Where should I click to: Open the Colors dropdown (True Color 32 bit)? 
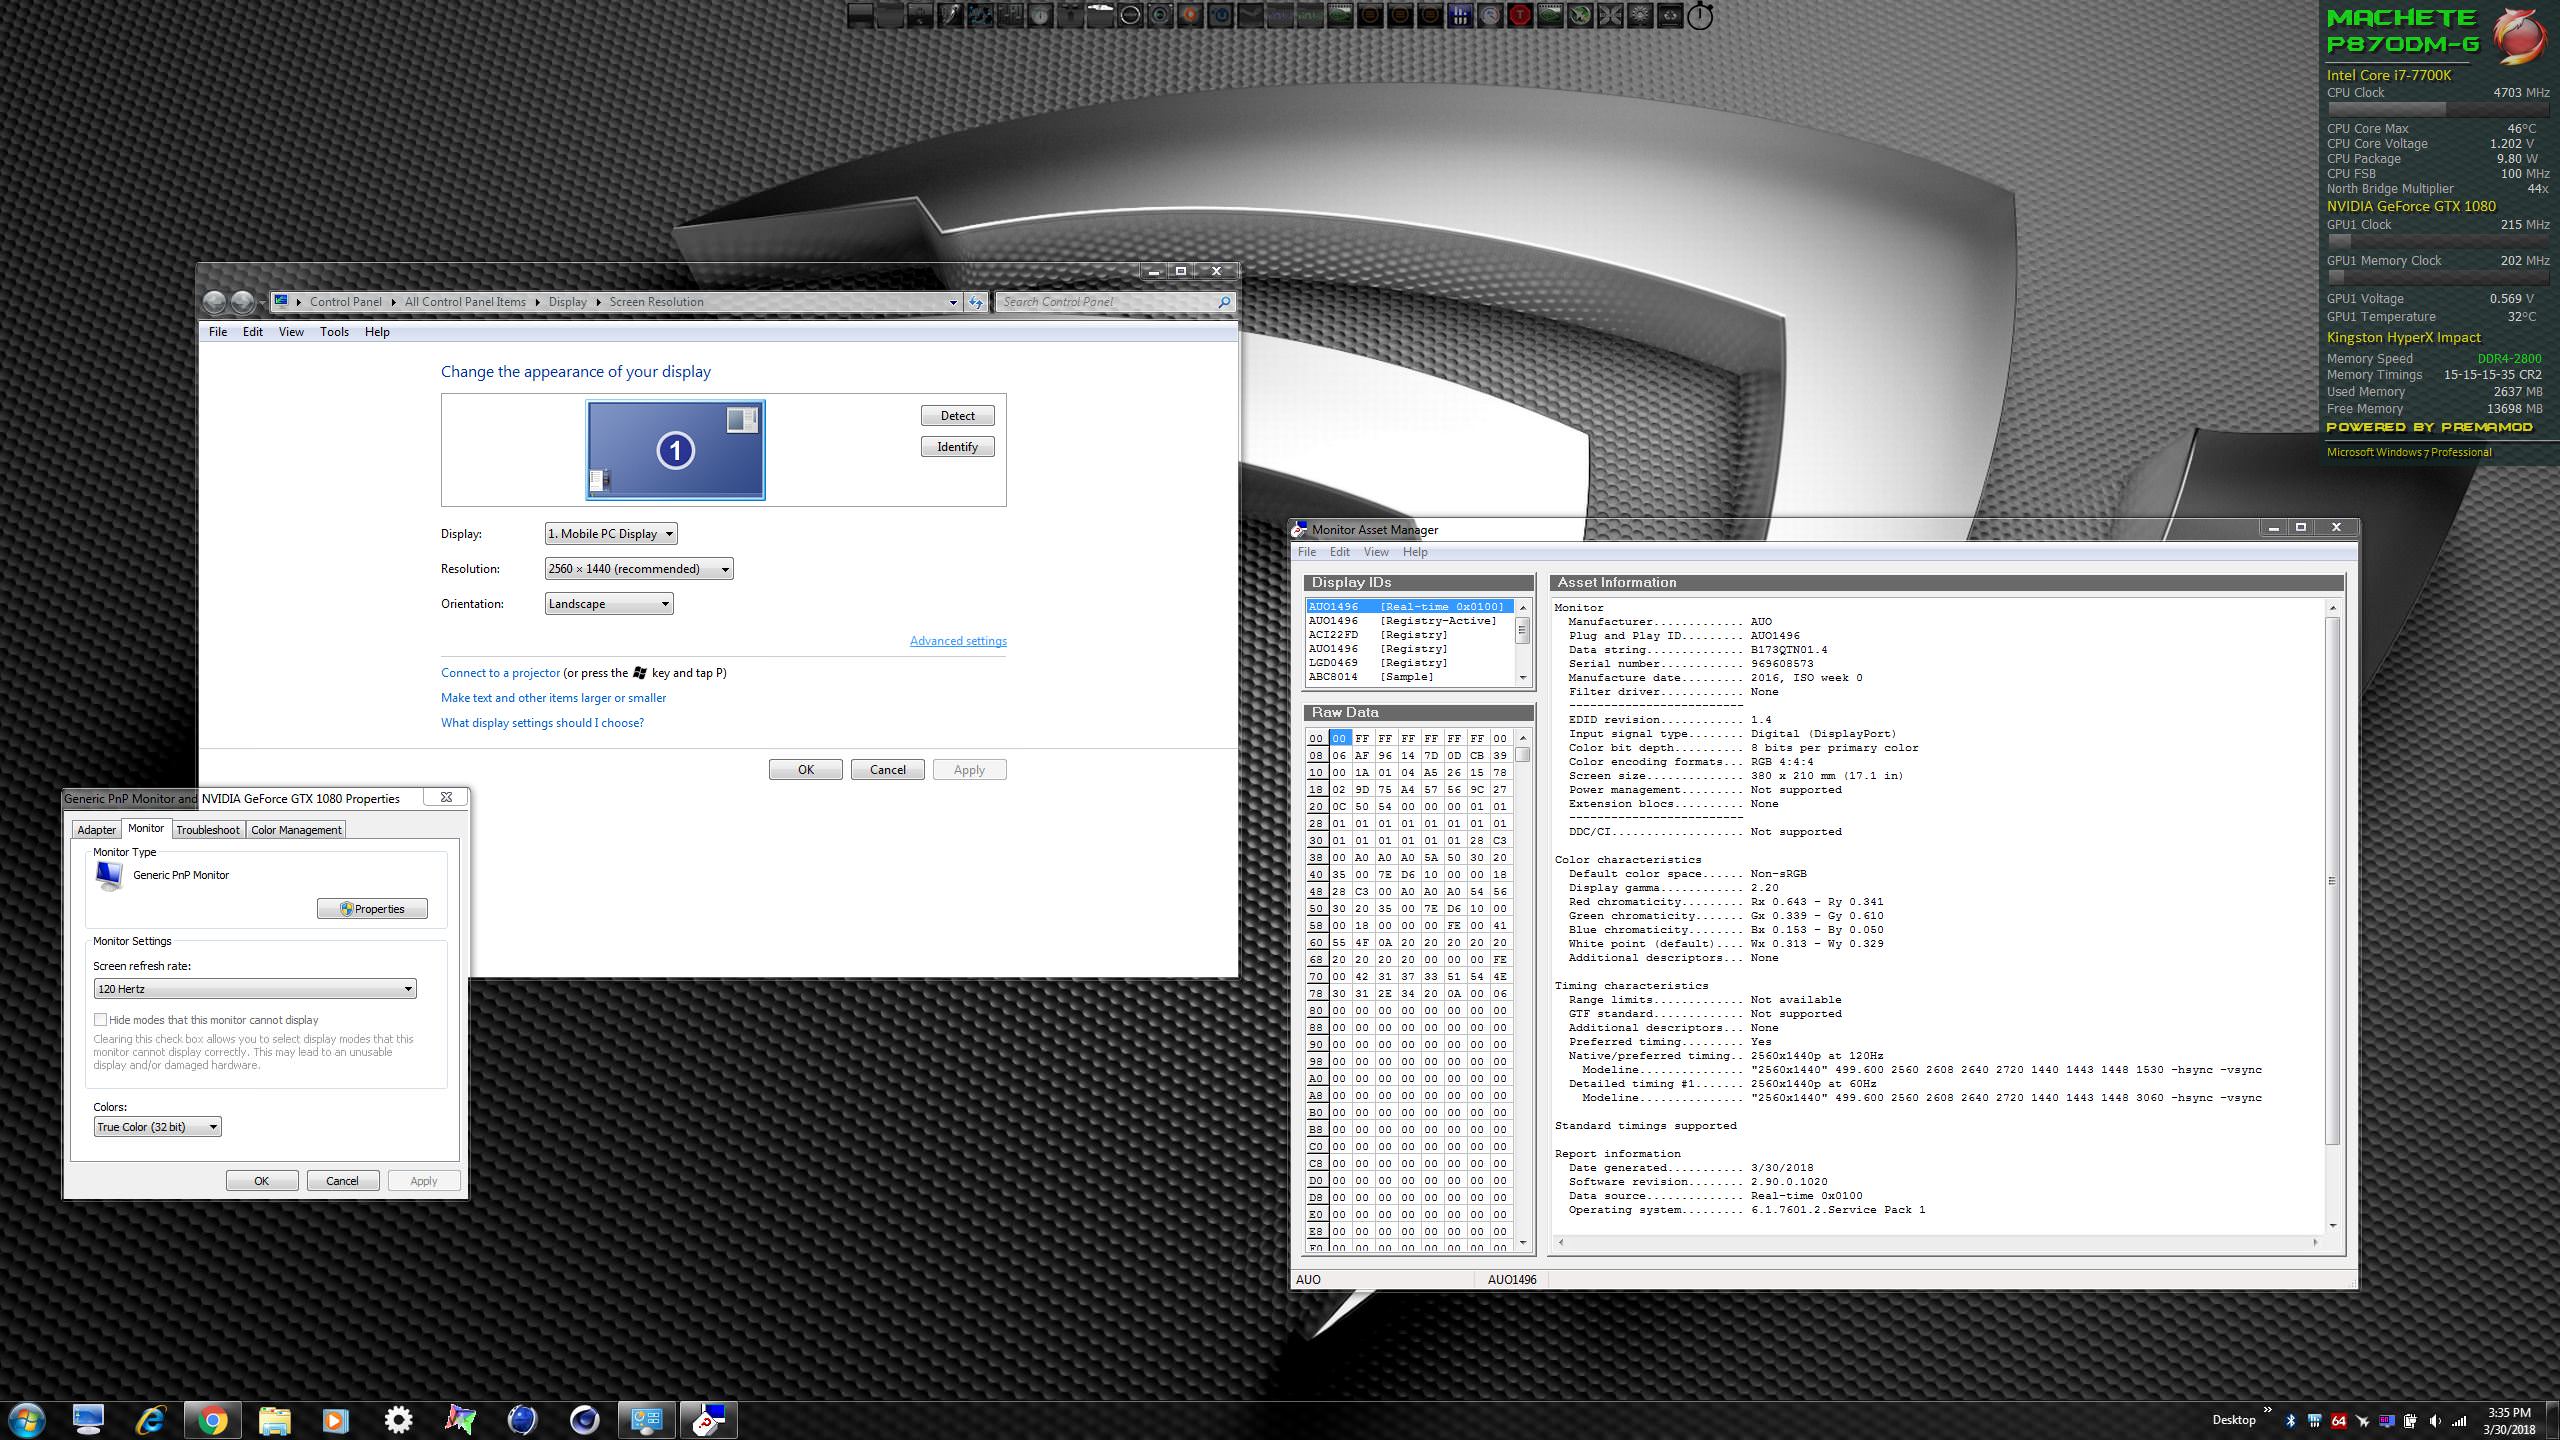coord(157,1127)
